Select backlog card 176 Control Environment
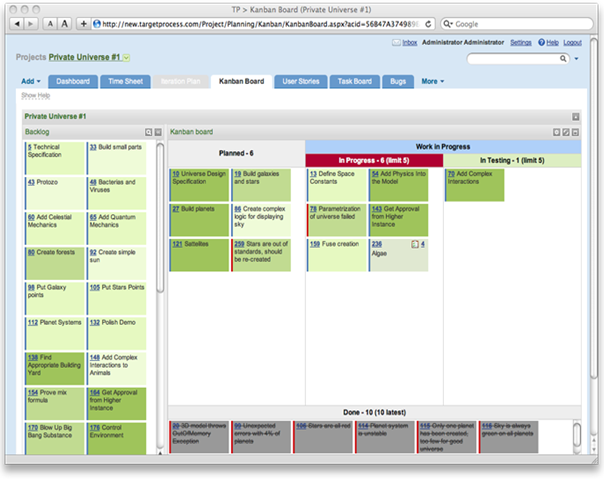 tap(117, 438)
